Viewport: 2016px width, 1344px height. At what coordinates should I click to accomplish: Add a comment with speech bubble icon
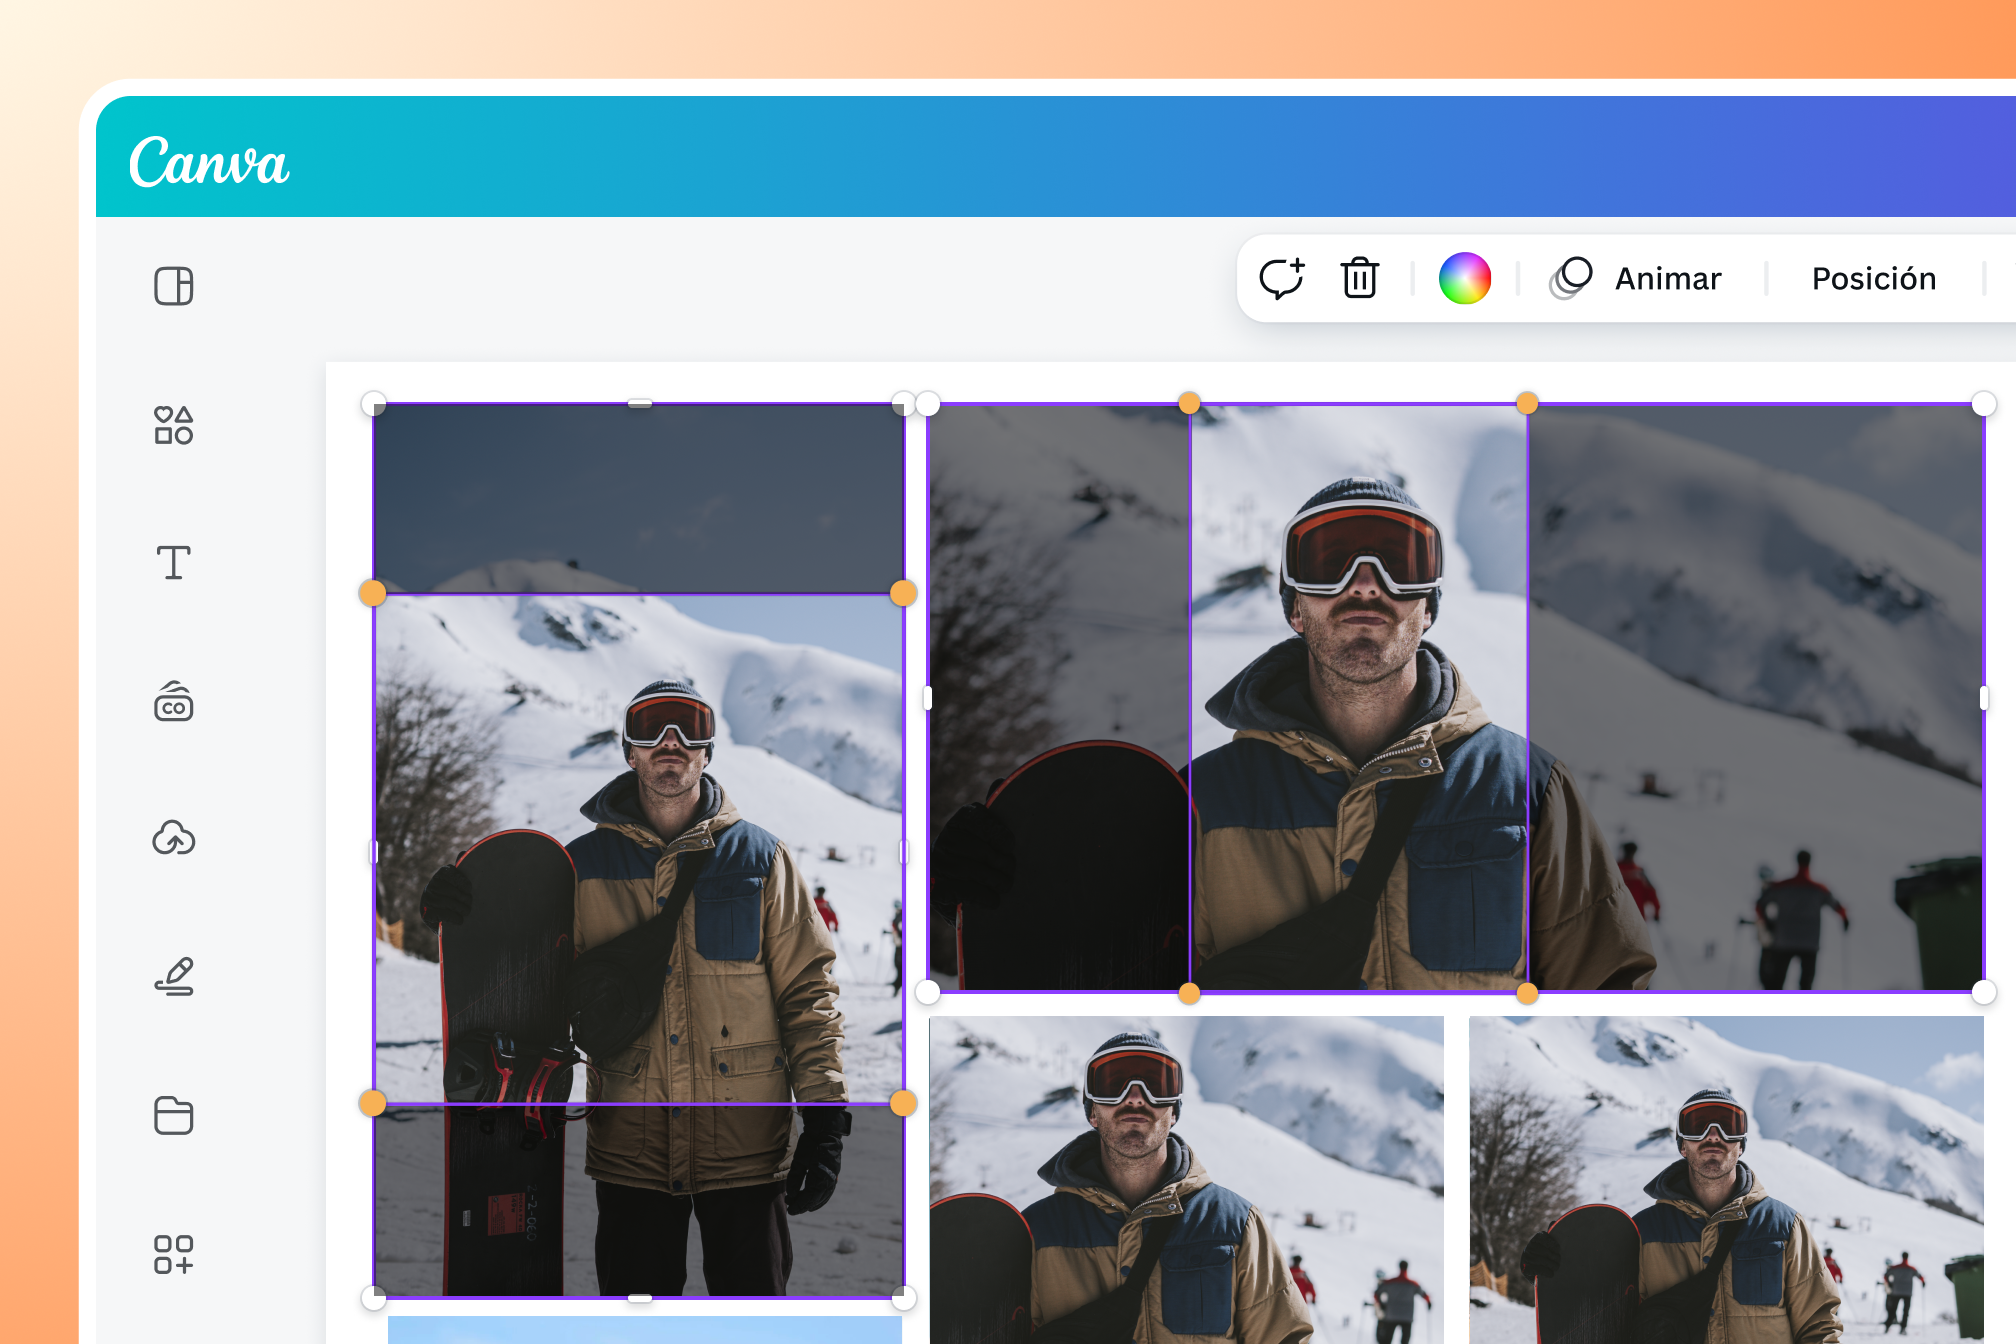click(1282, 278)
